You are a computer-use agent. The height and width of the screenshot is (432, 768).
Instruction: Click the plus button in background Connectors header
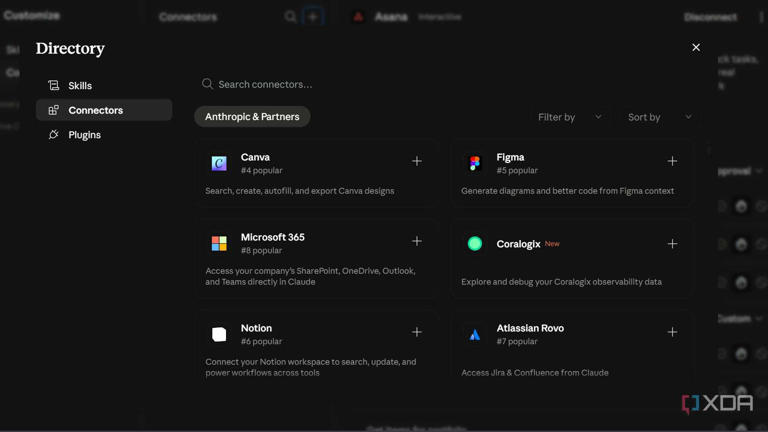point(313,17)
